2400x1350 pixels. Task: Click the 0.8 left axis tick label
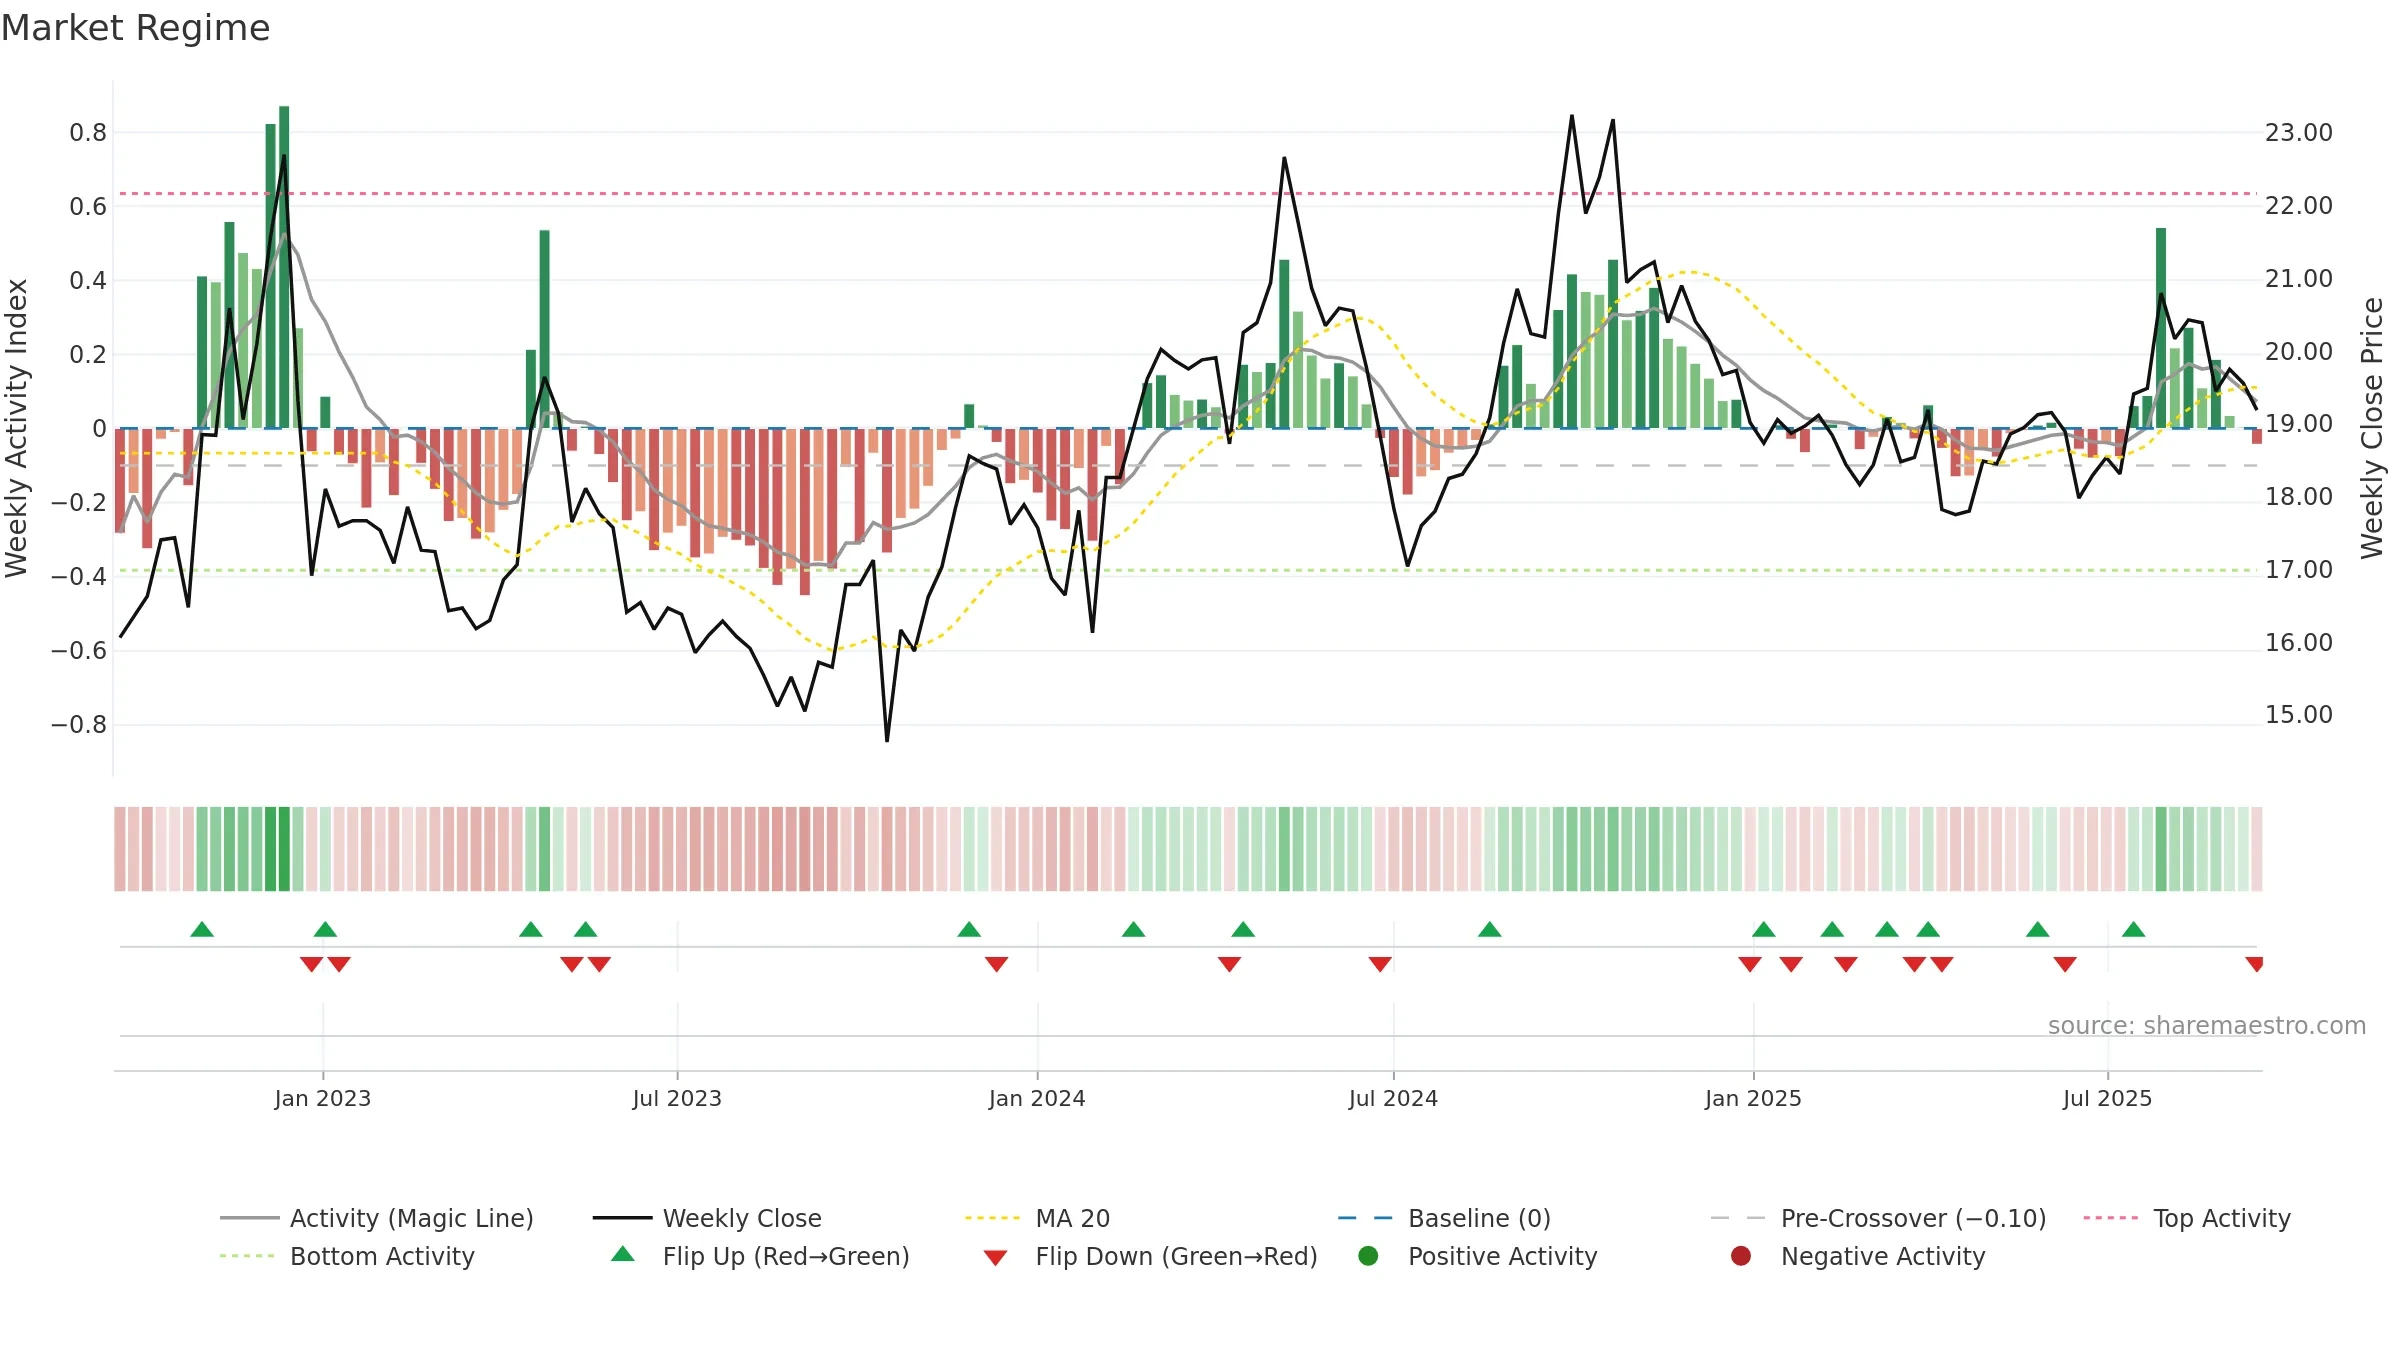click(88, 133)
